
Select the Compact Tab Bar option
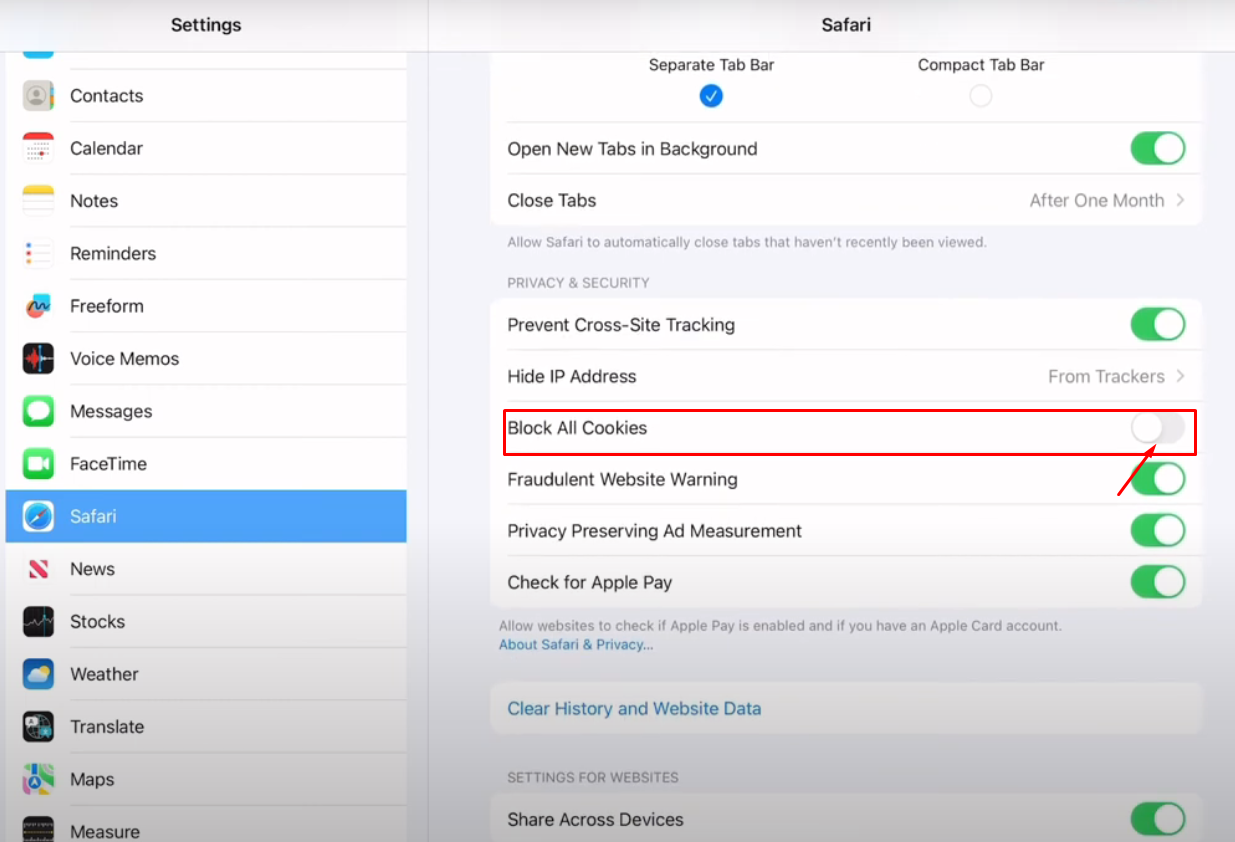[981, 96]
